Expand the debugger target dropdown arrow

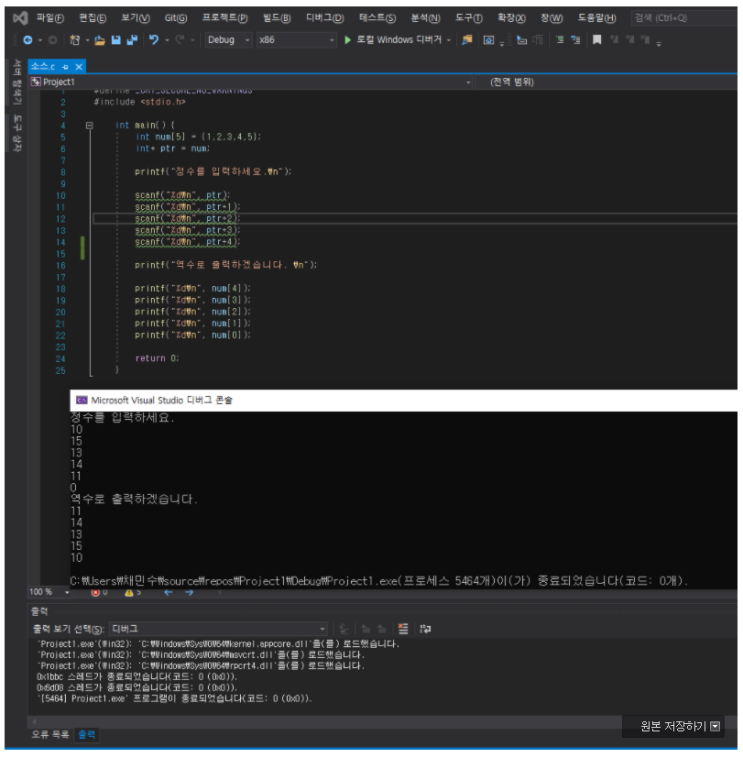(x=449, y=40)
